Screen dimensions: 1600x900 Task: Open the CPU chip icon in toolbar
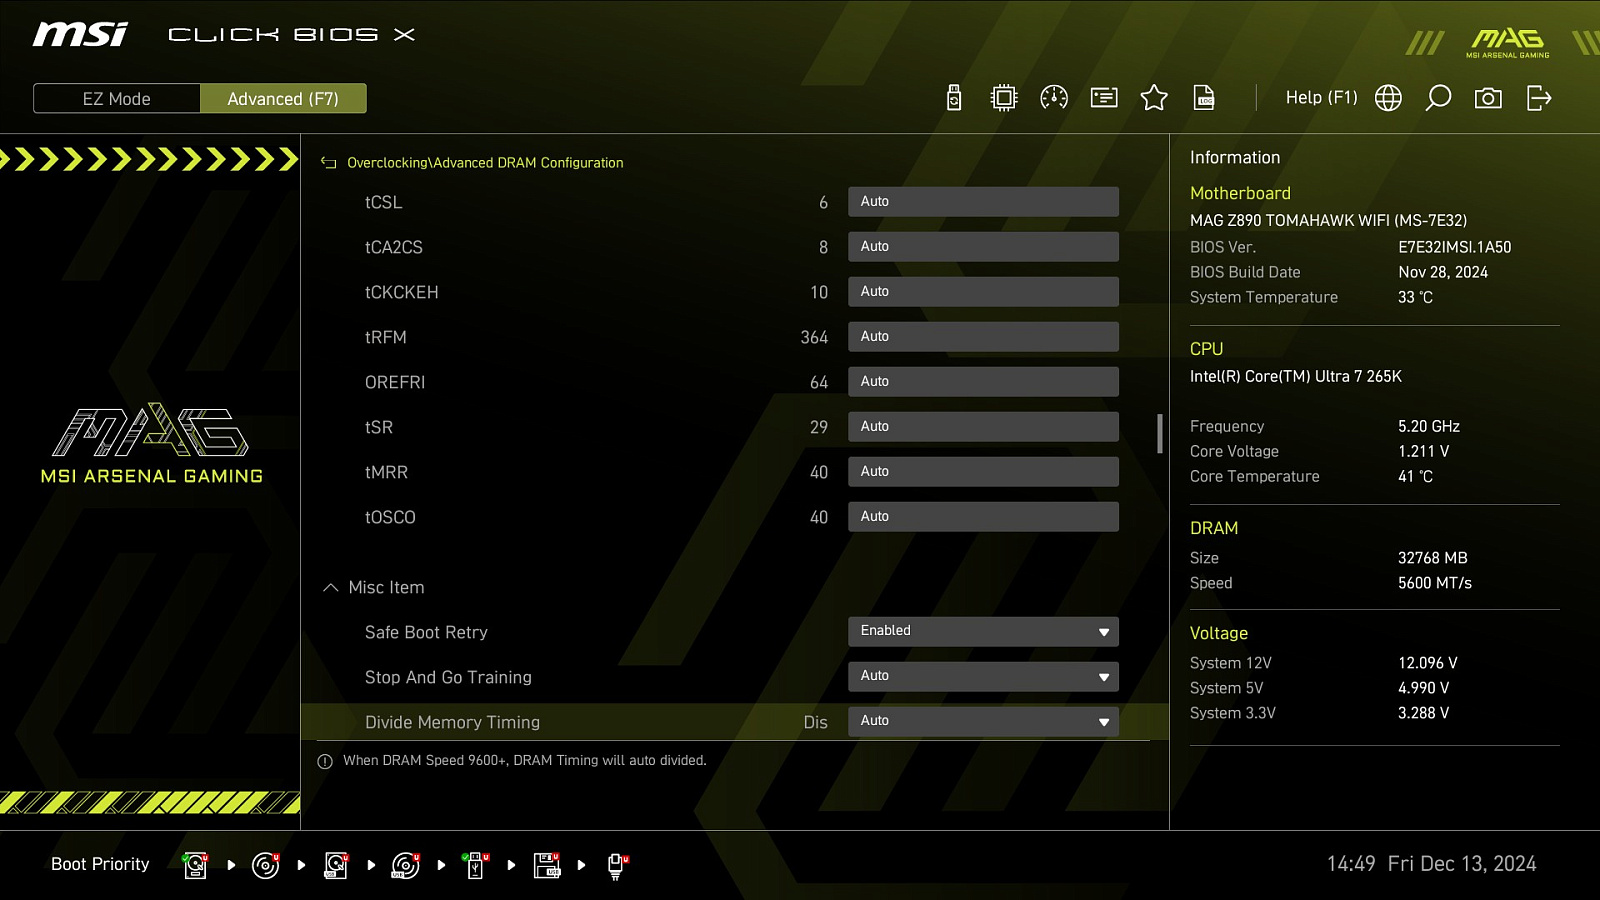[x=1004, y=98]
